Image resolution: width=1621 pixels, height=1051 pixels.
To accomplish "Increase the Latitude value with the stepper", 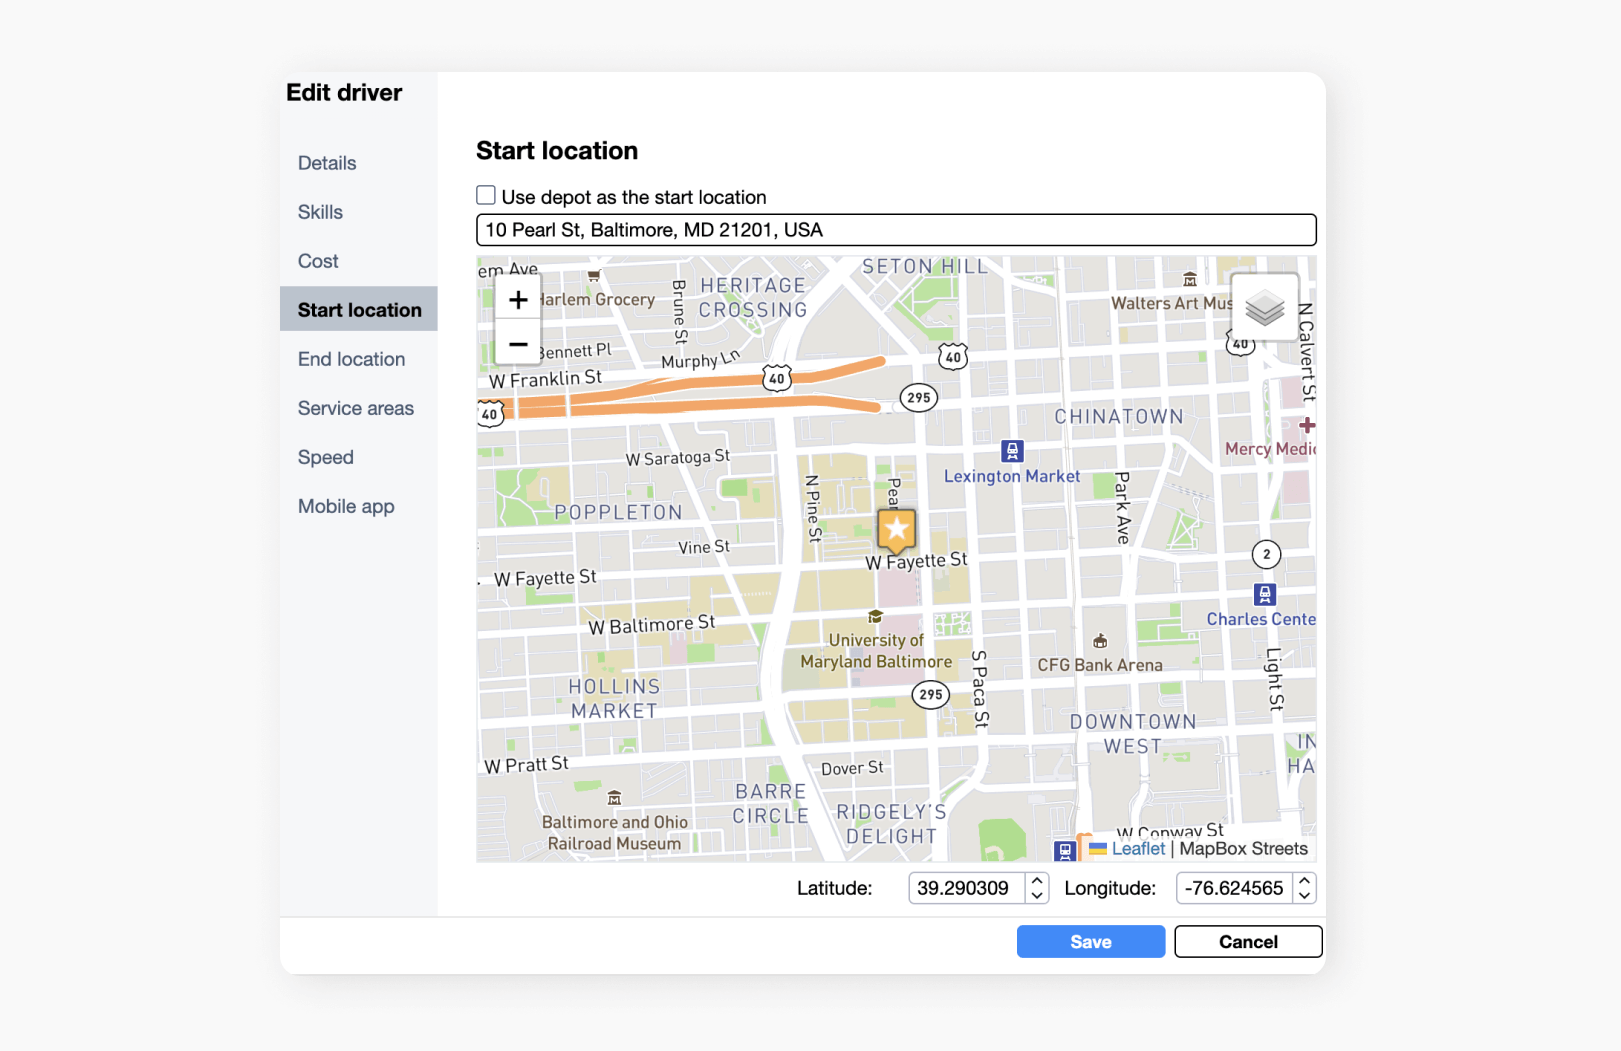I will [x=1037, y=881].
